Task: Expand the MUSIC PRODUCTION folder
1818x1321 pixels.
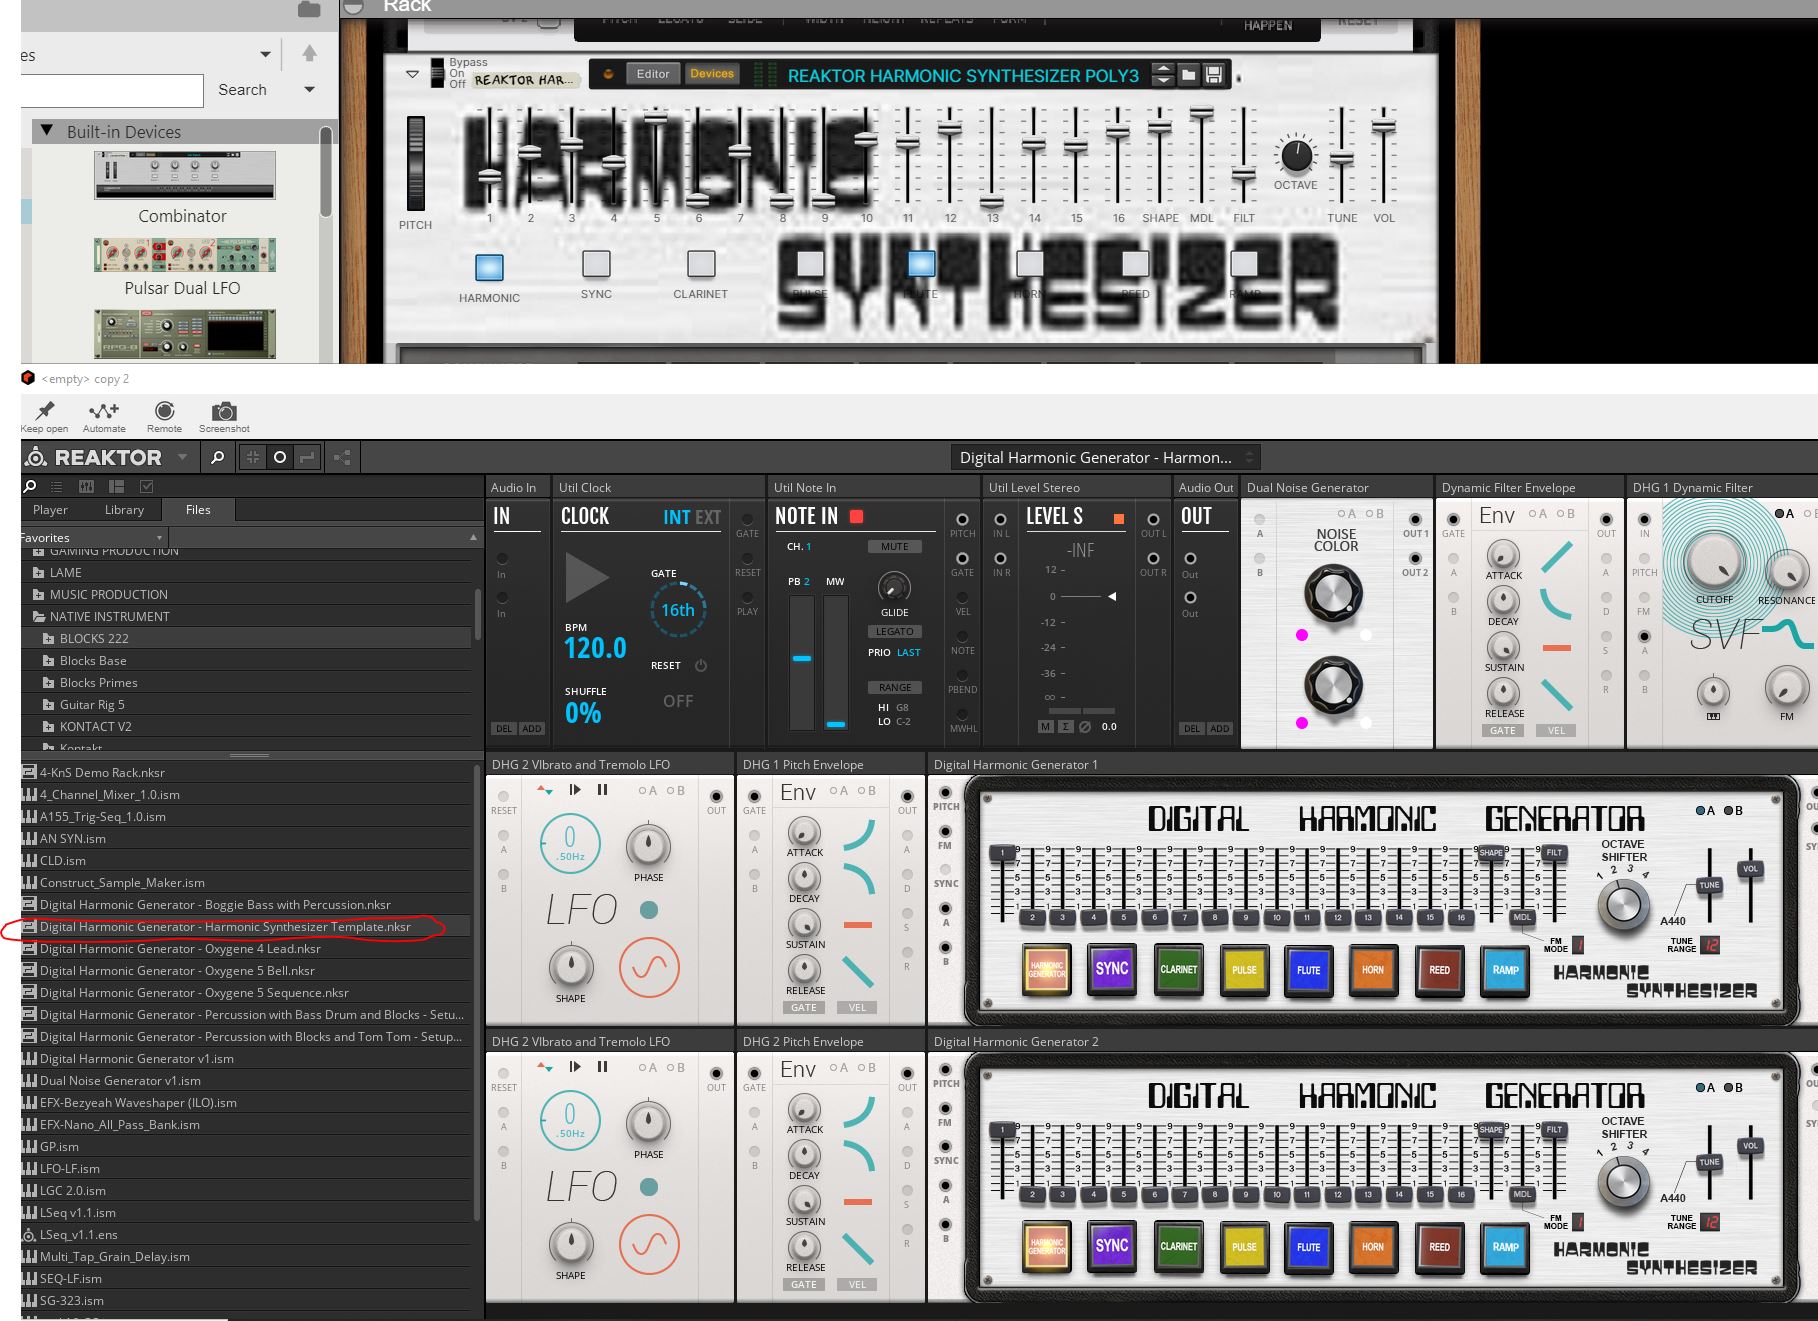Action: click(x=39, y=595)
